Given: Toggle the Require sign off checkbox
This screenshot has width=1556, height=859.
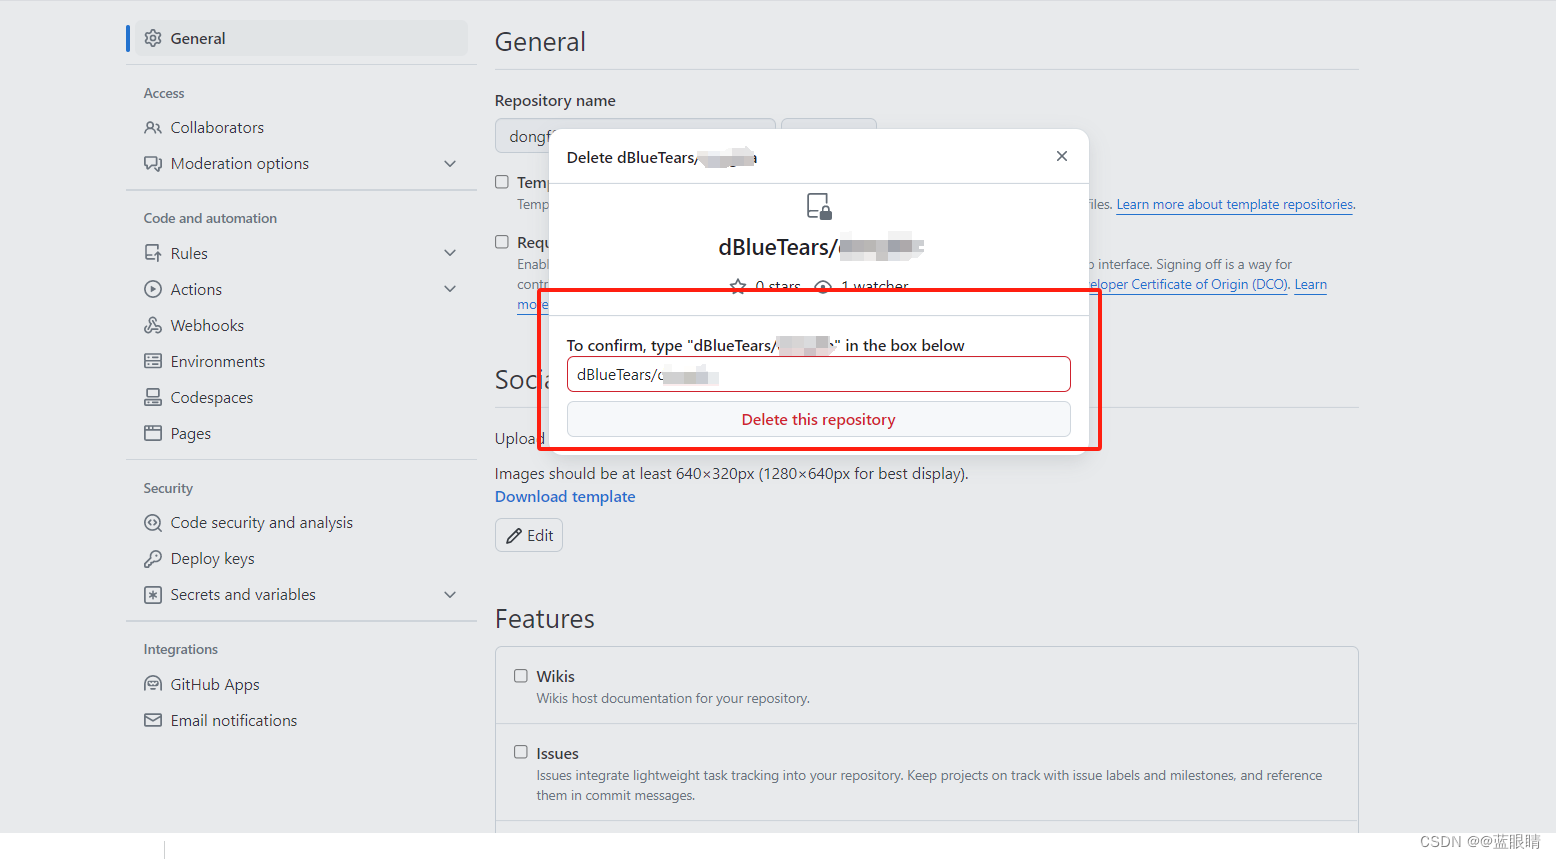Looking at the screenshot, I should [x=502, y=242].
